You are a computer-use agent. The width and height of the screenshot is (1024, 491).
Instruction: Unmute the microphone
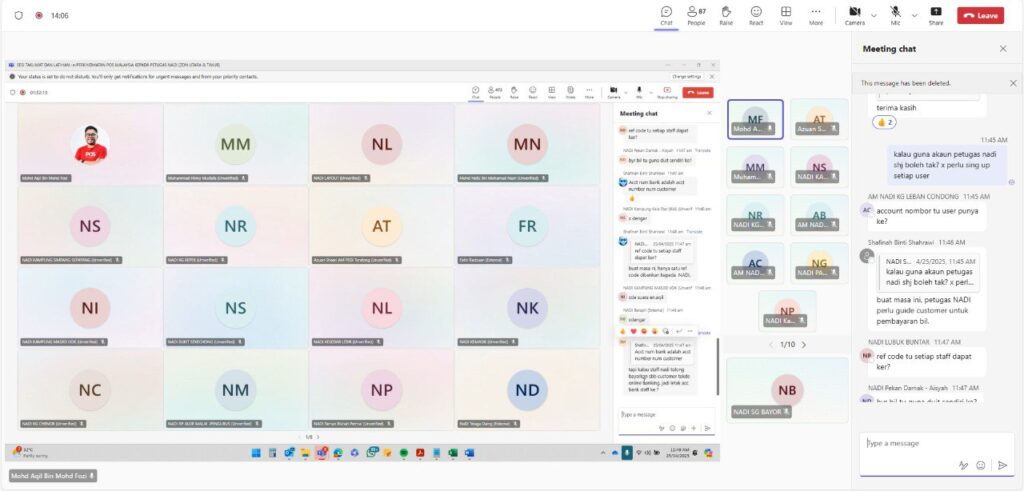[895, 14]
